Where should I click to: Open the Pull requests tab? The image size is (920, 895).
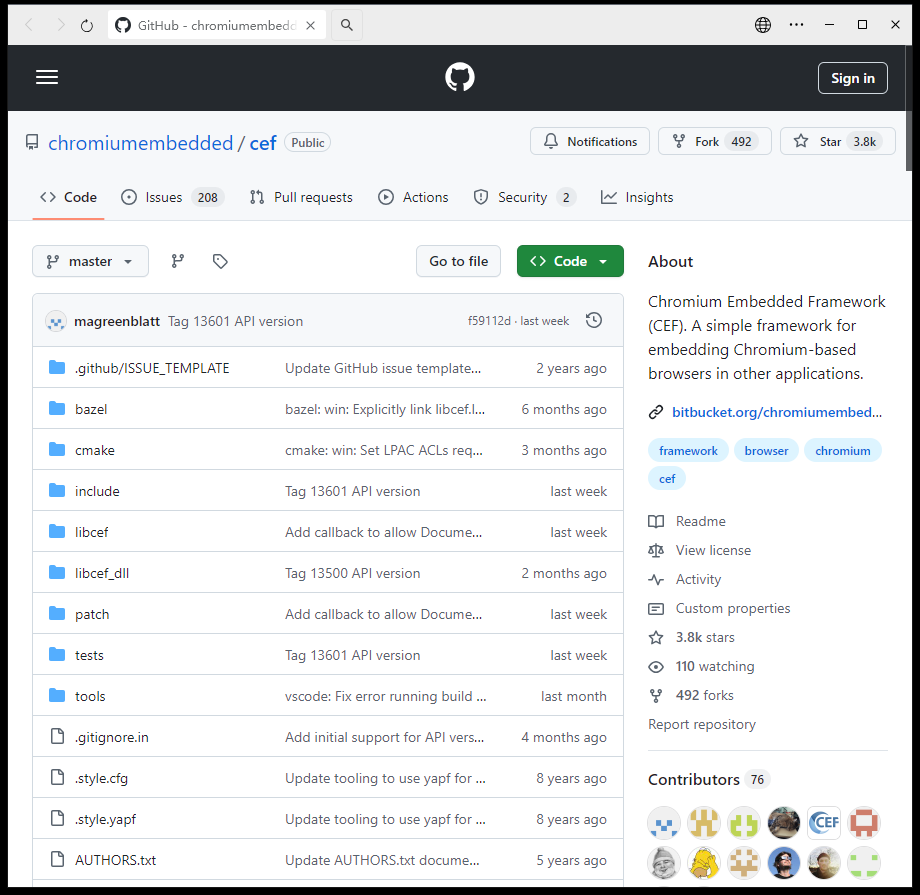[301, 197]
